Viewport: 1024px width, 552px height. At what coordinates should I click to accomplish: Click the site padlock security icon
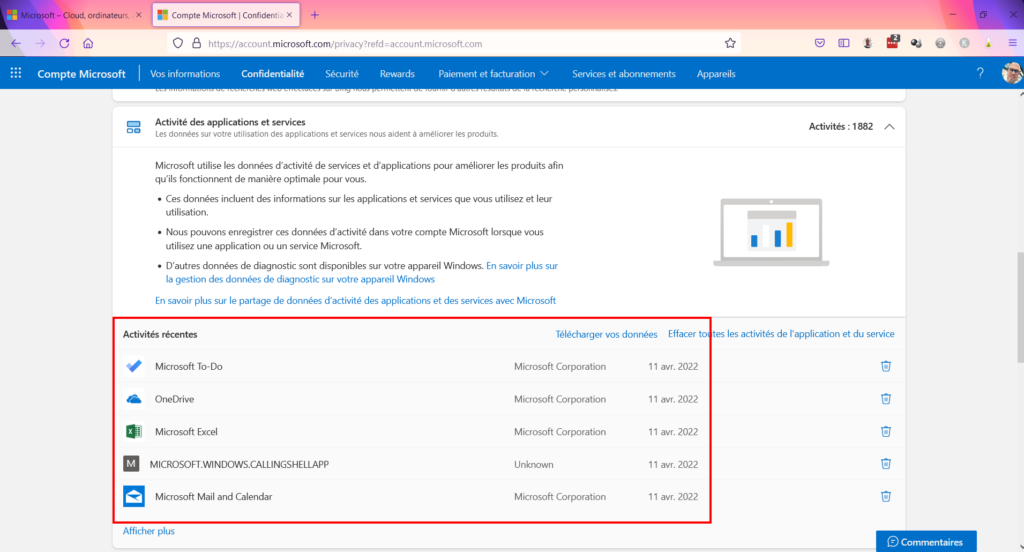(196, 43)
